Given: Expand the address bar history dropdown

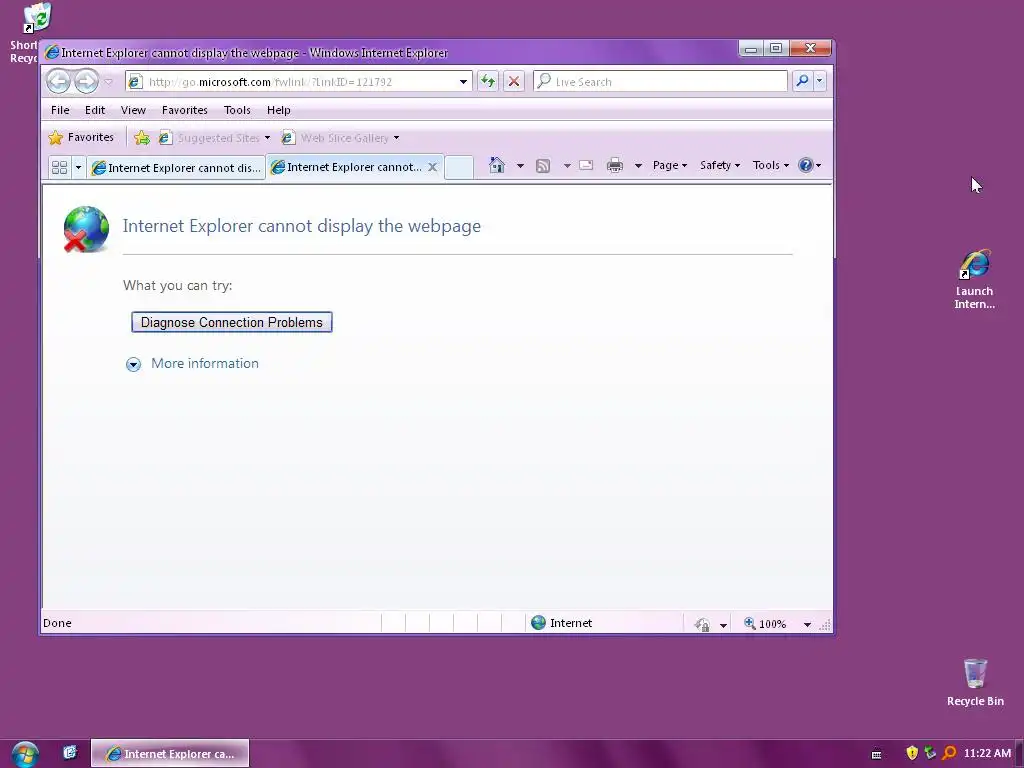Looking at the screenshot, I should (x=463, y=82).
